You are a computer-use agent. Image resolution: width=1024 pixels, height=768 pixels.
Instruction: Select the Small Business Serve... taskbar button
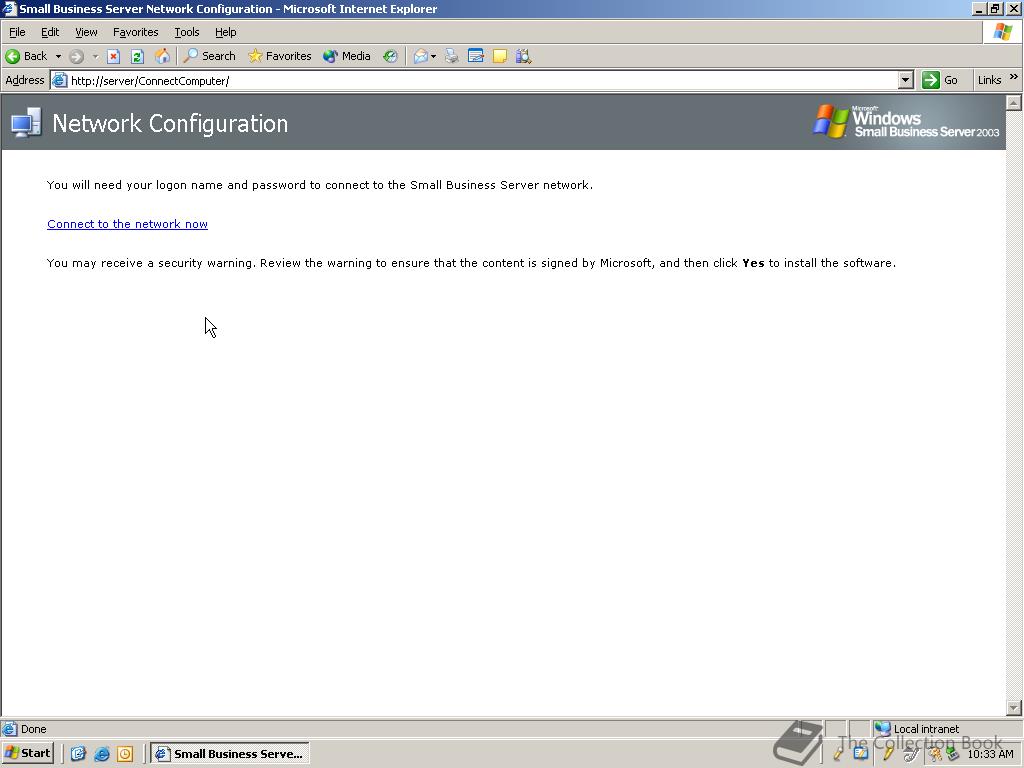coord(230,754)
